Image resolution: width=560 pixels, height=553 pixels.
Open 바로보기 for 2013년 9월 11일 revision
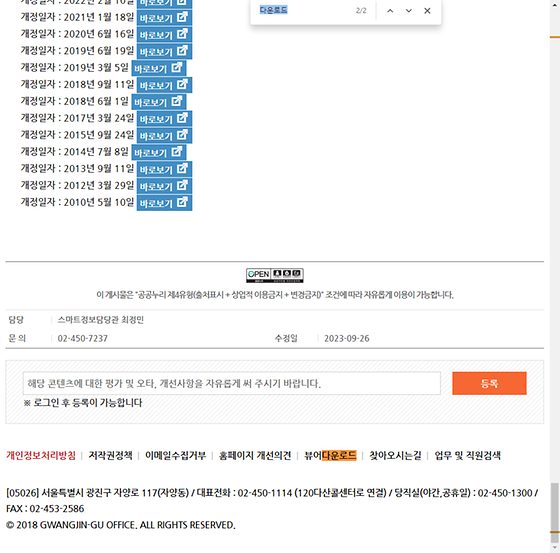pyautogui.click(x=164, y=169)
